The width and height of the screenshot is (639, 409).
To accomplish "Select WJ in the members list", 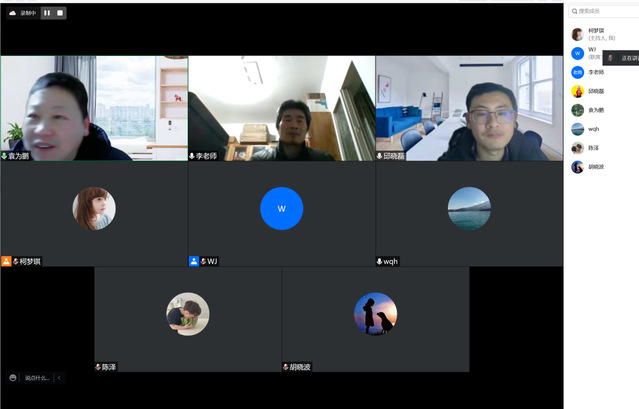I will (590, 52).
